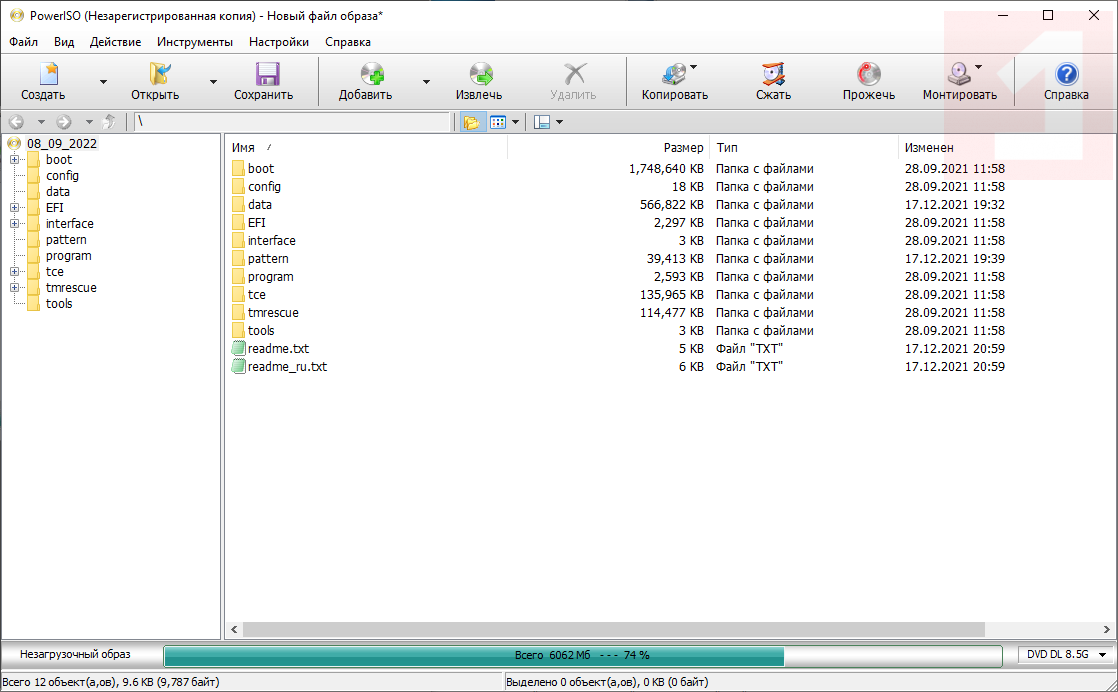1118x692 pixels.
Task: Expand the EFI folder in tree
Action: [14, 207]
